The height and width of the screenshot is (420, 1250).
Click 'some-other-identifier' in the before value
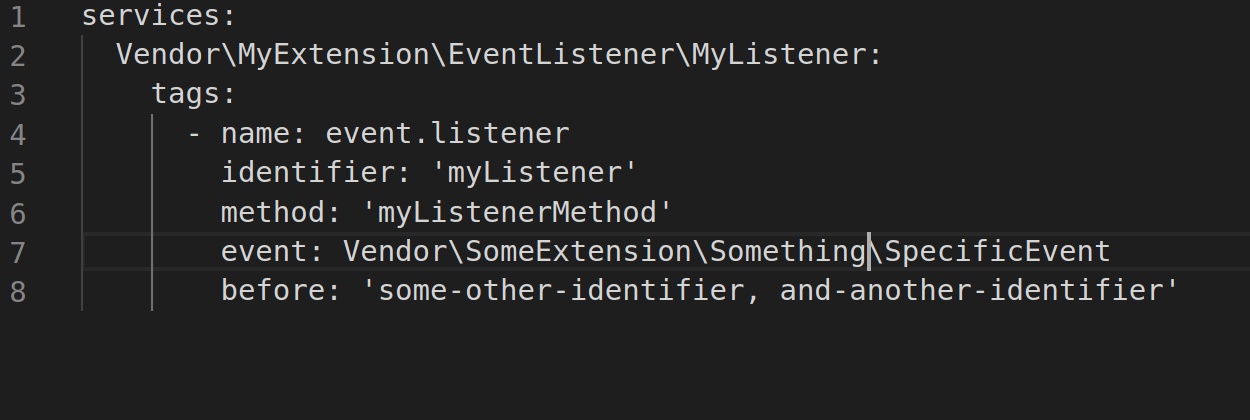[x=561, y=291]
